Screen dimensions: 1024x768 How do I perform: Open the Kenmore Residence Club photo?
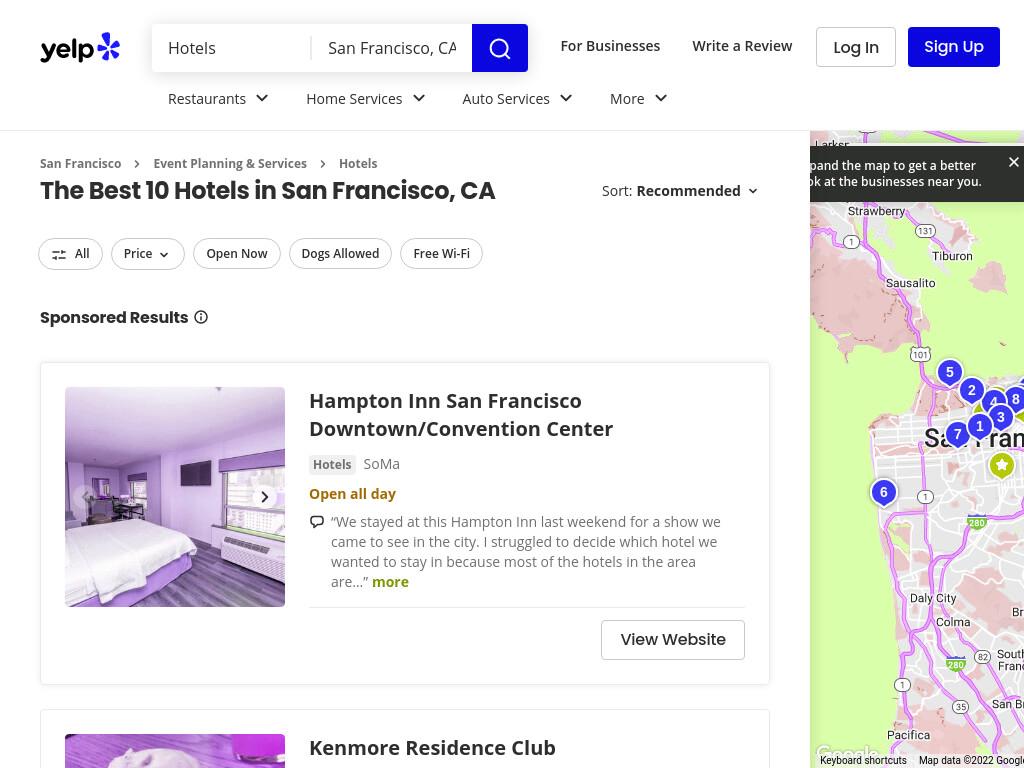pyautogui.click(x=175, y=751)
